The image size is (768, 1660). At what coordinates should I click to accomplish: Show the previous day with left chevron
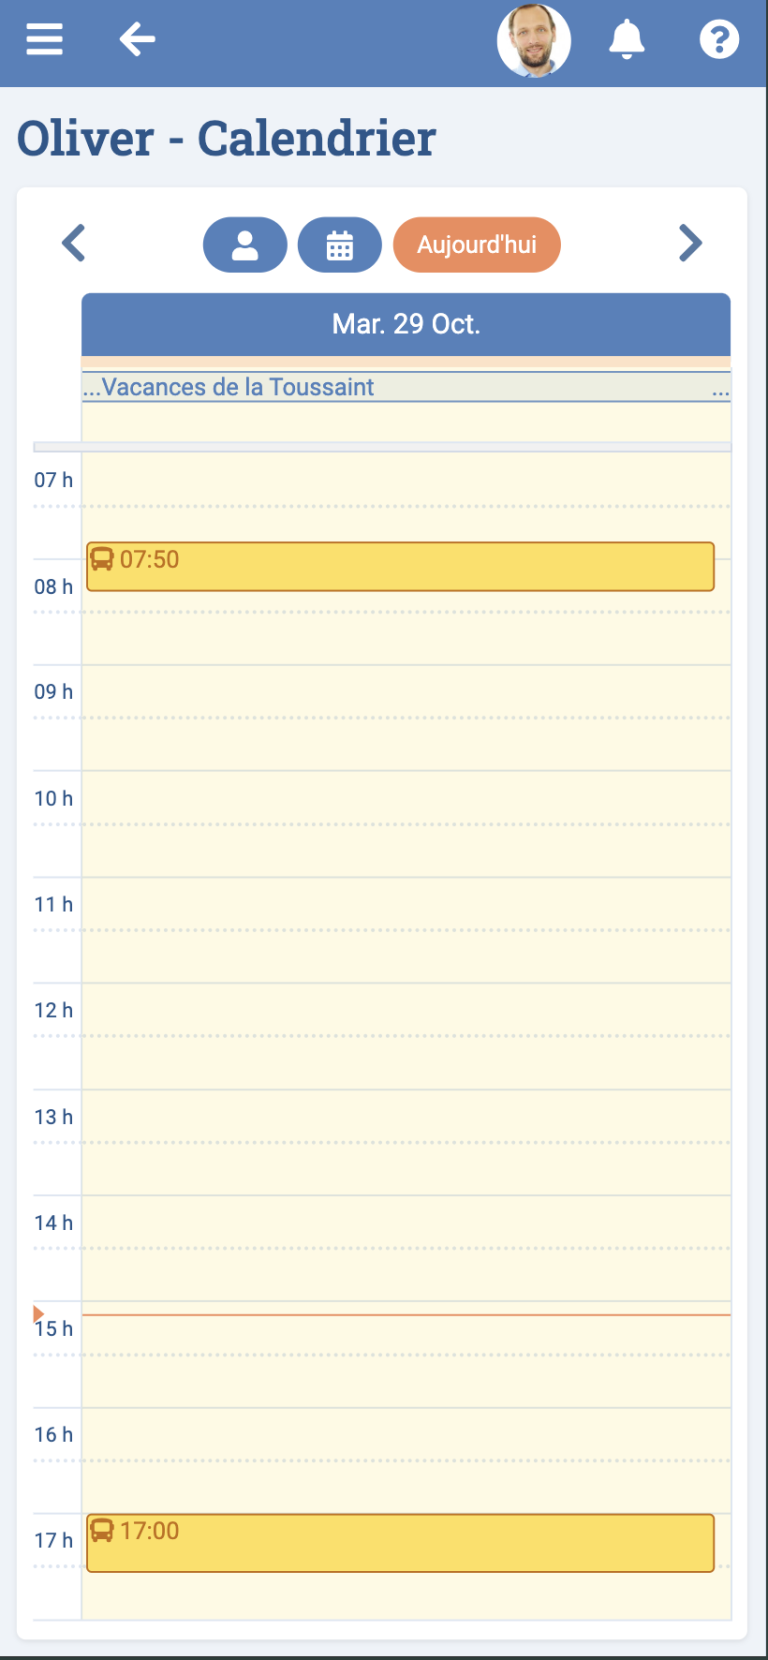73,243
